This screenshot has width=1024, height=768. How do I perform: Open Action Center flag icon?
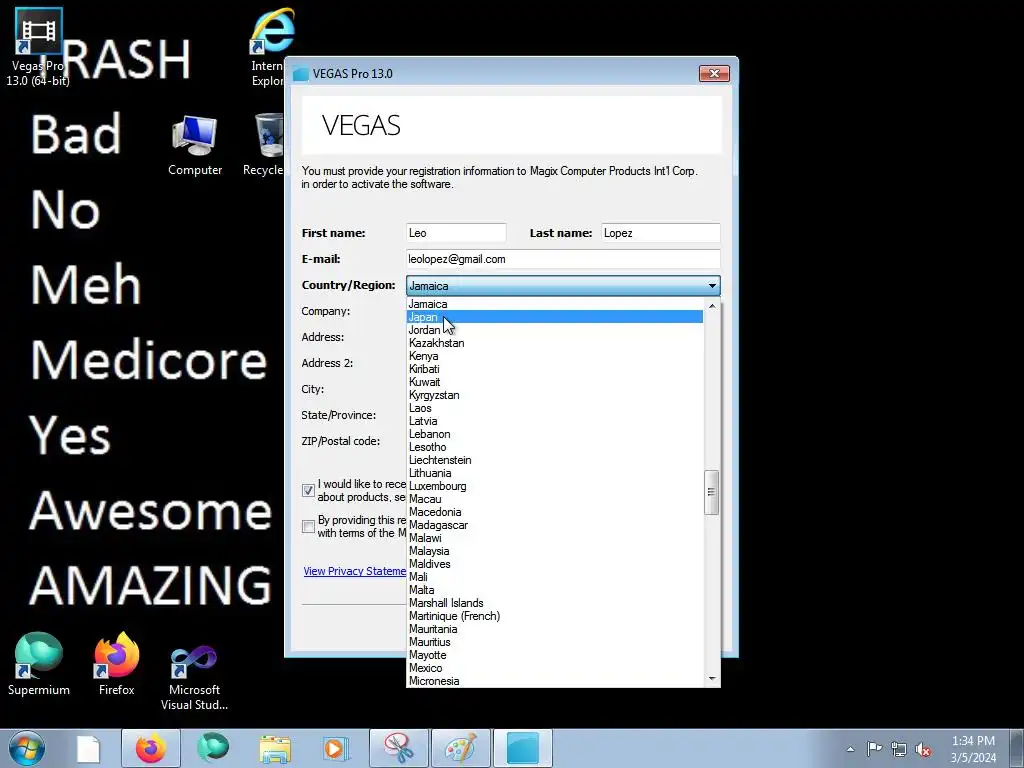(874, 748)
